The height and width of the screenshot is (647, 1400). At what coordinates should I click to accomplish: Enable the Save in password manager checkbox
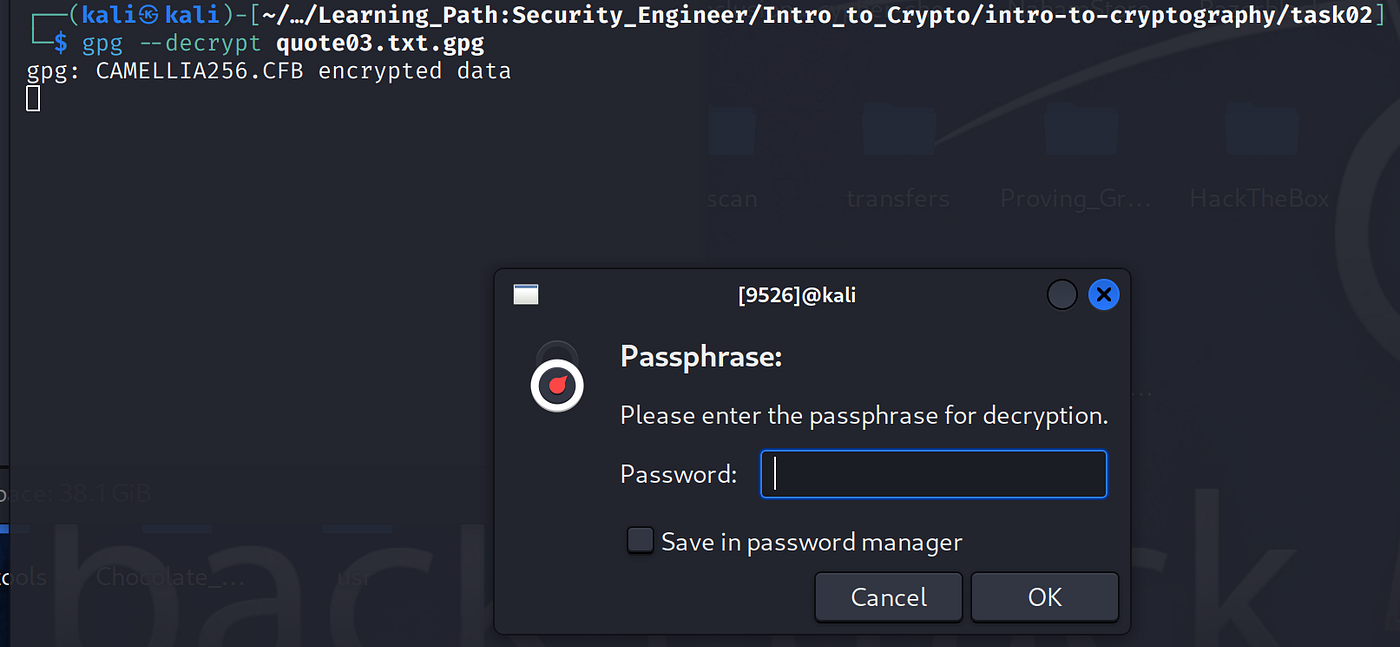[x=640, y=541]
